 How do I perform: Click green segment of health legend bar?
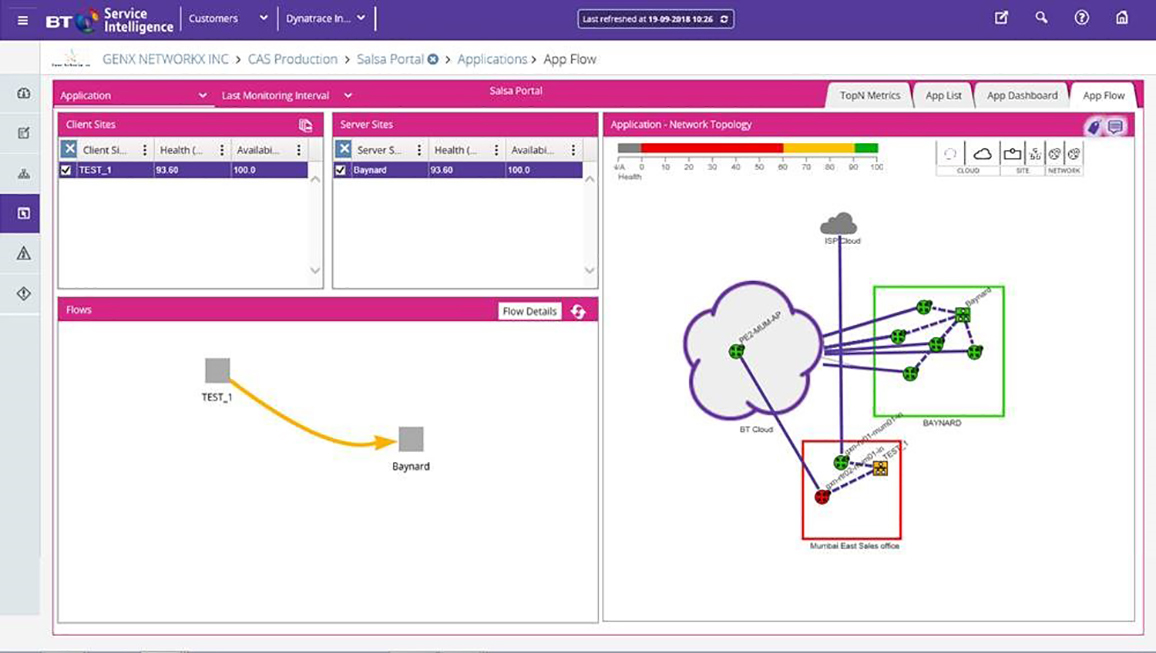(866, 148)
